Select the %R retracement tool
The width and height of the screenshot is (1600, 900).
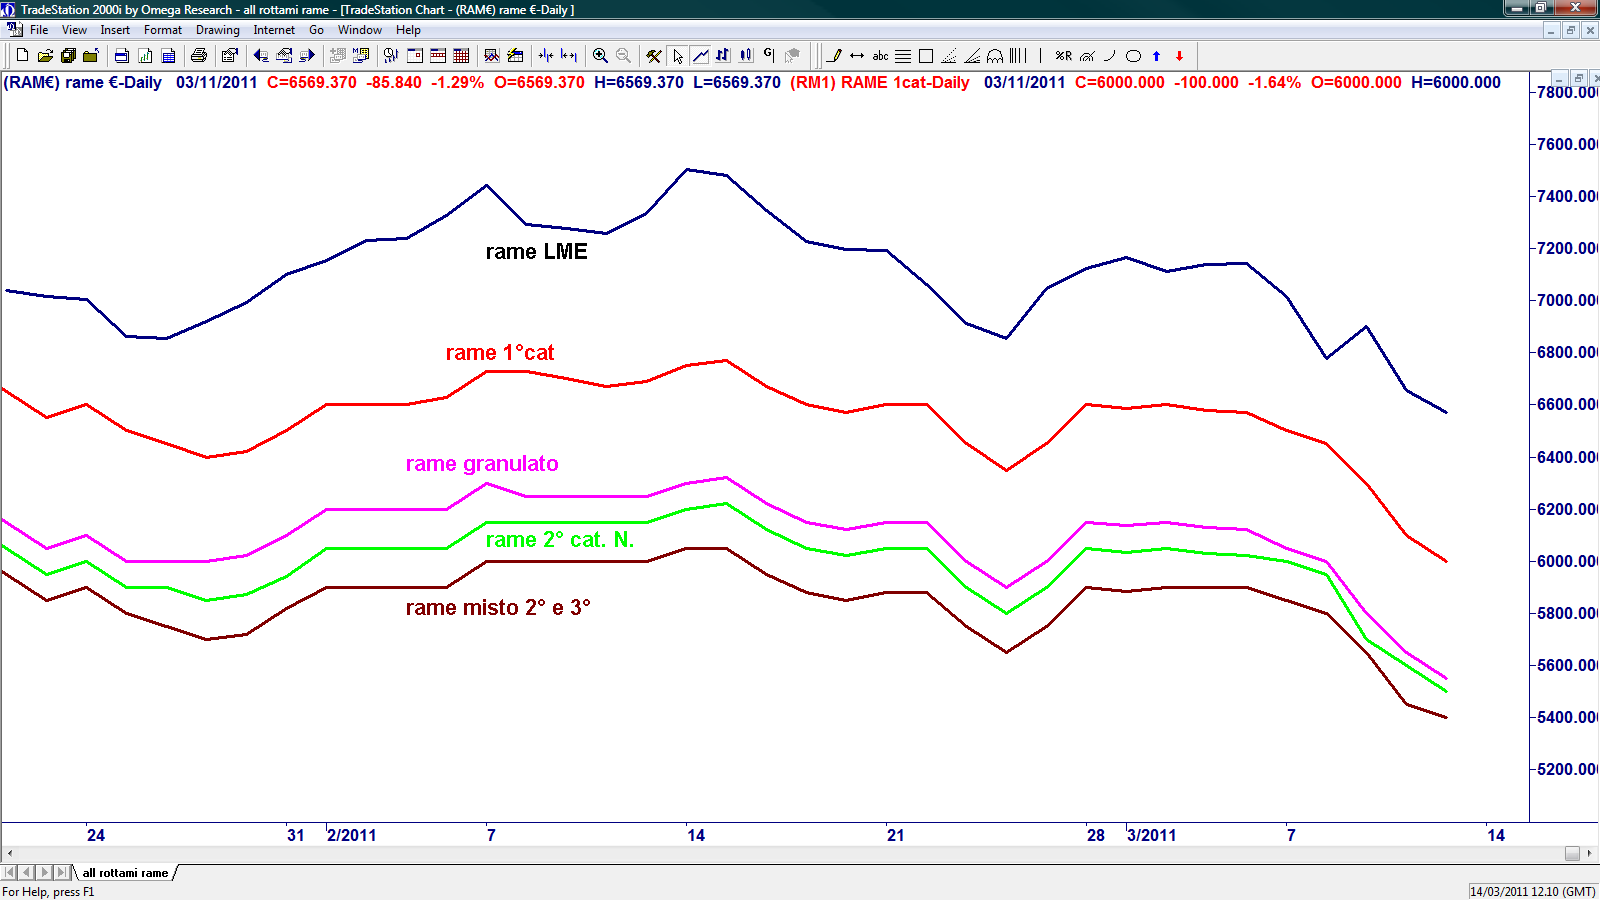coord(1064,56)
